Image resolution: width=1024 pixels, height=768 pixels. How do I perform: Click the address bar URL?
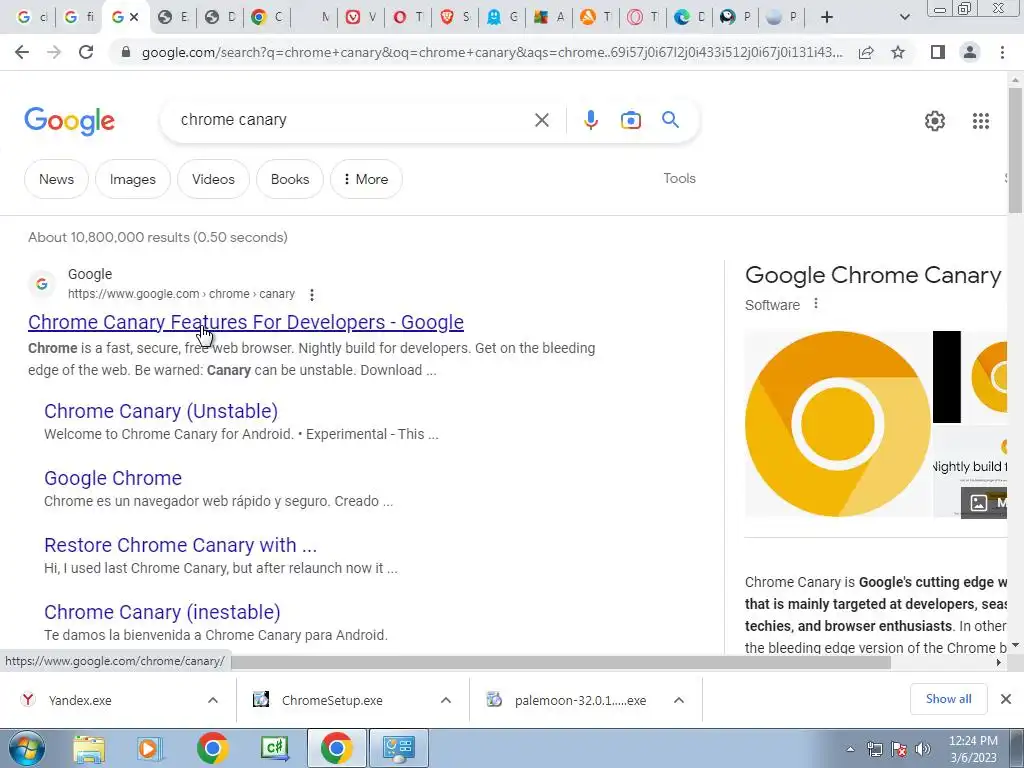(492, 52)
